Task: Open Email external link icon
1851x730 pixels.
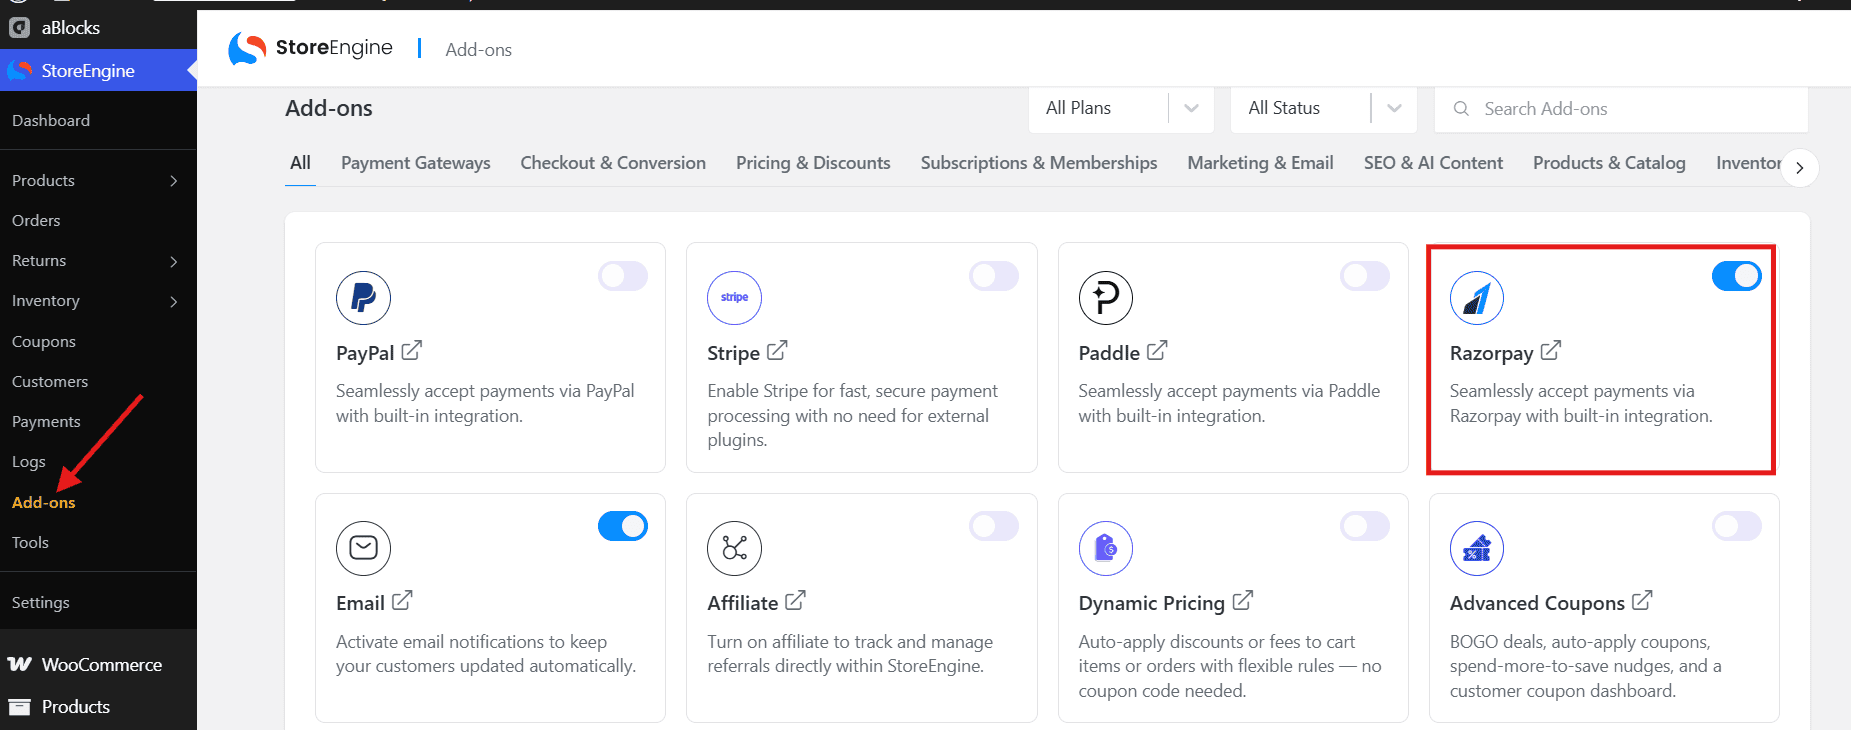Action: pos(402,601)
